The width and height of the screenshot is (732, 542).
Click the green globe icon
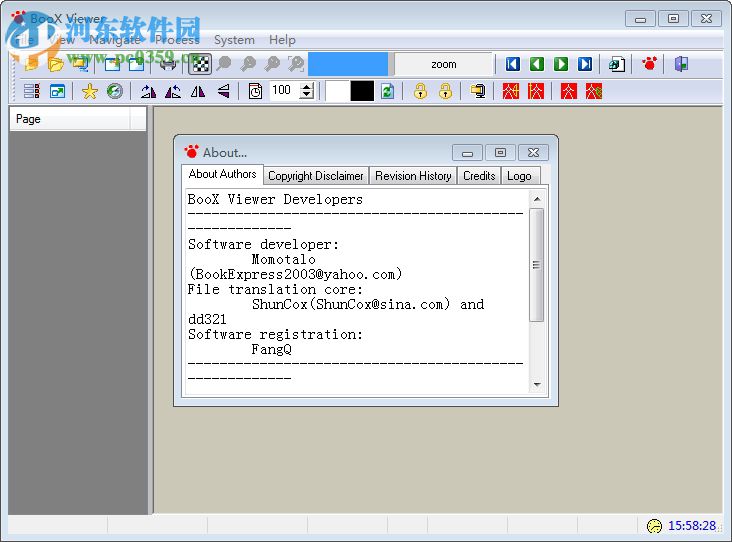click(114, 91)
